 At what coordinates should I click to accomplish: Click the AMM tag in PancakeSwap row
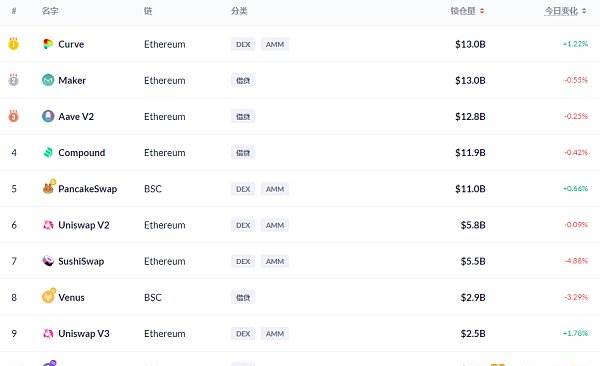click(x=275, y=189)
